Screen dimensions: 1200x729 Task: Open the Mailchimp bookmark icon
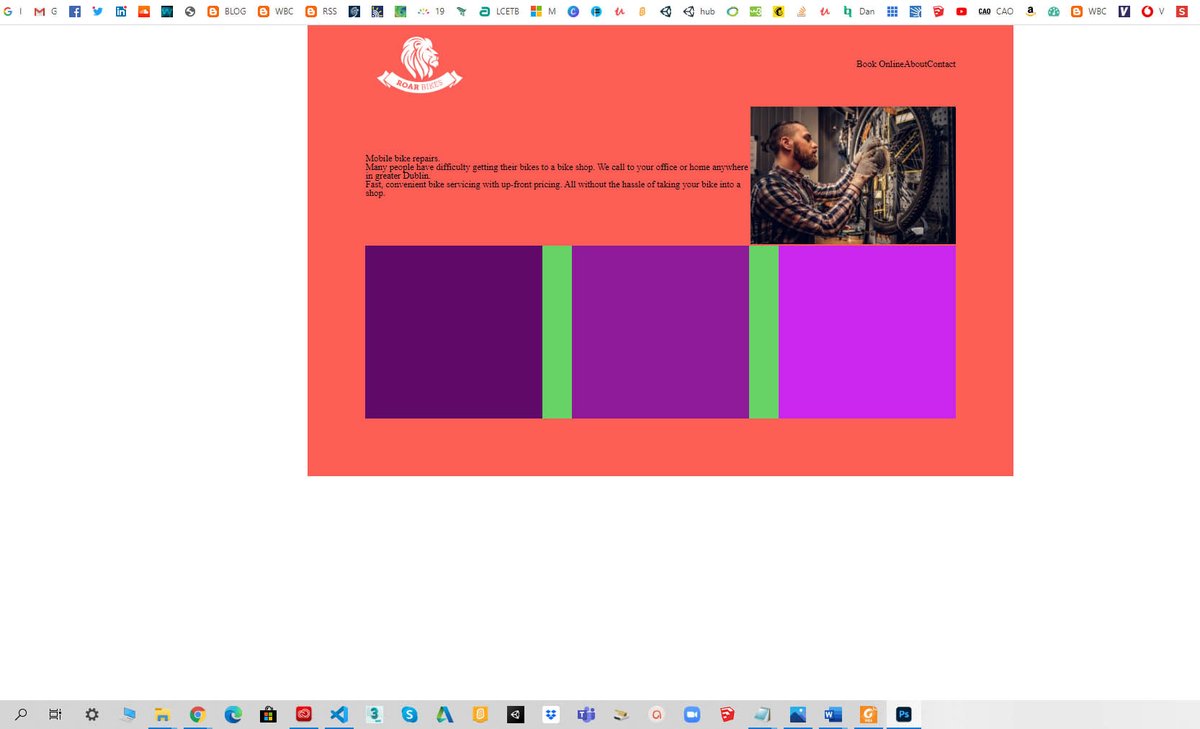[779, 11]
